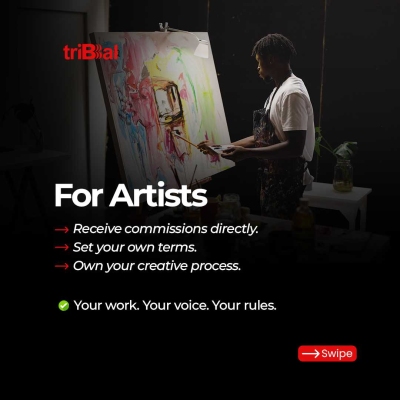This screenshot has height=400, width=400.
Task: Click the white side table
Action: point(337,205)
